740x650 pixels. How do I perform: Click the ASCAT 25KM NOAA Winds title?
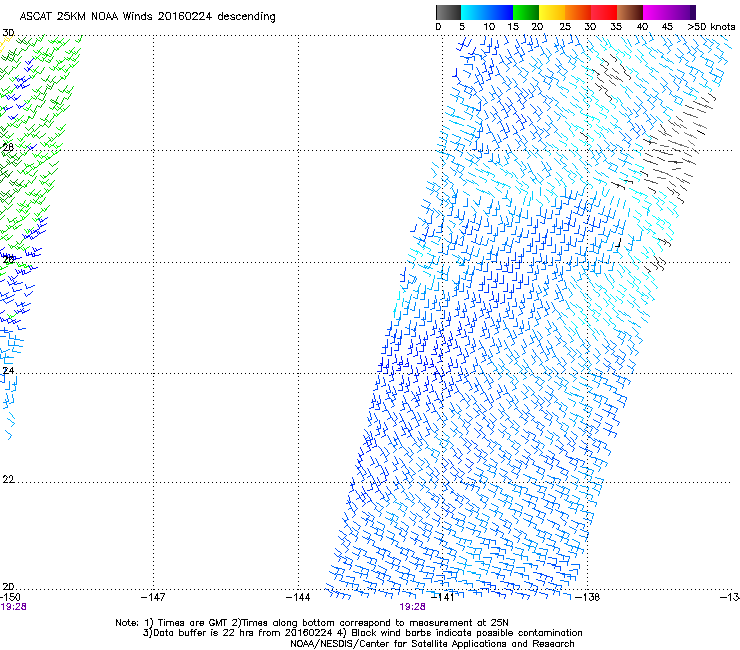tap(147, 17)
